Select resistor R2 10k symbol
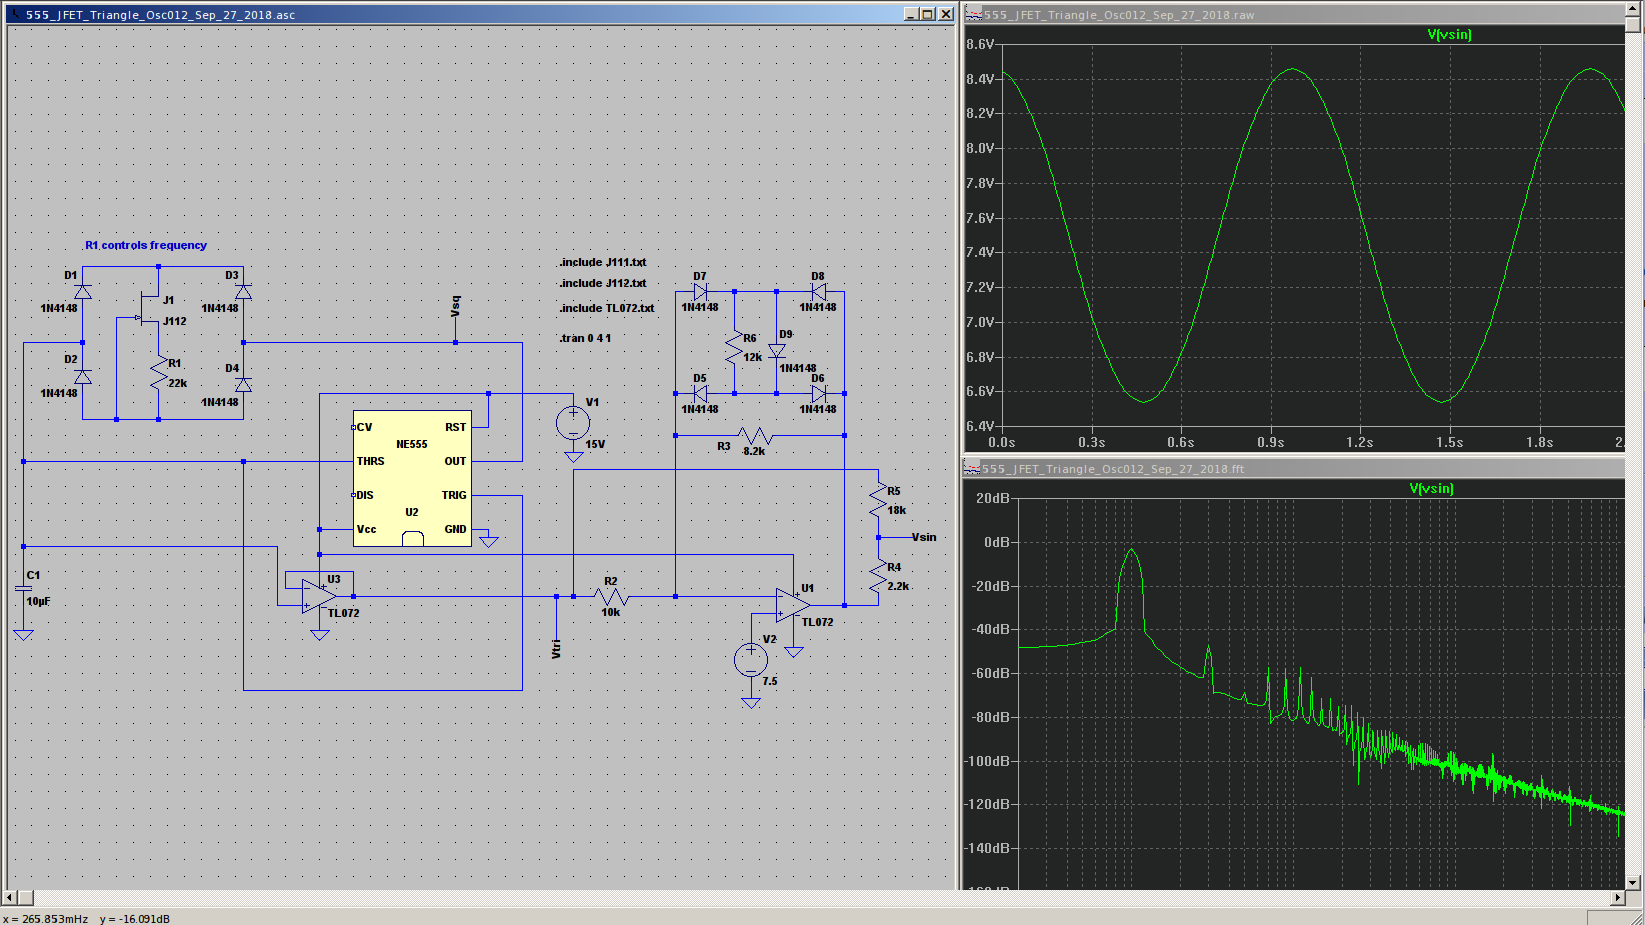This screenshot has width=1645, height=925. [x=610, y=596]
